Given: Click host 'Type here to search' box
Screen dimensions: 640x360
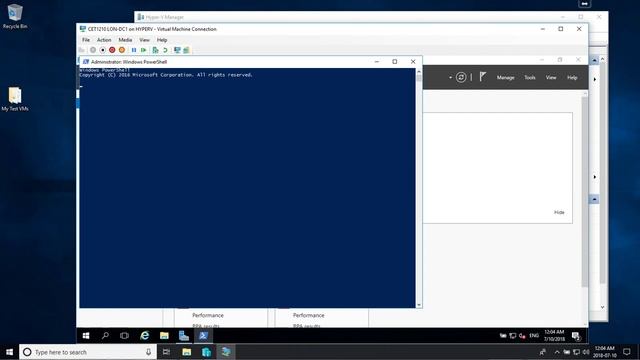Looking at the screenshot, I should click(88, 352).
